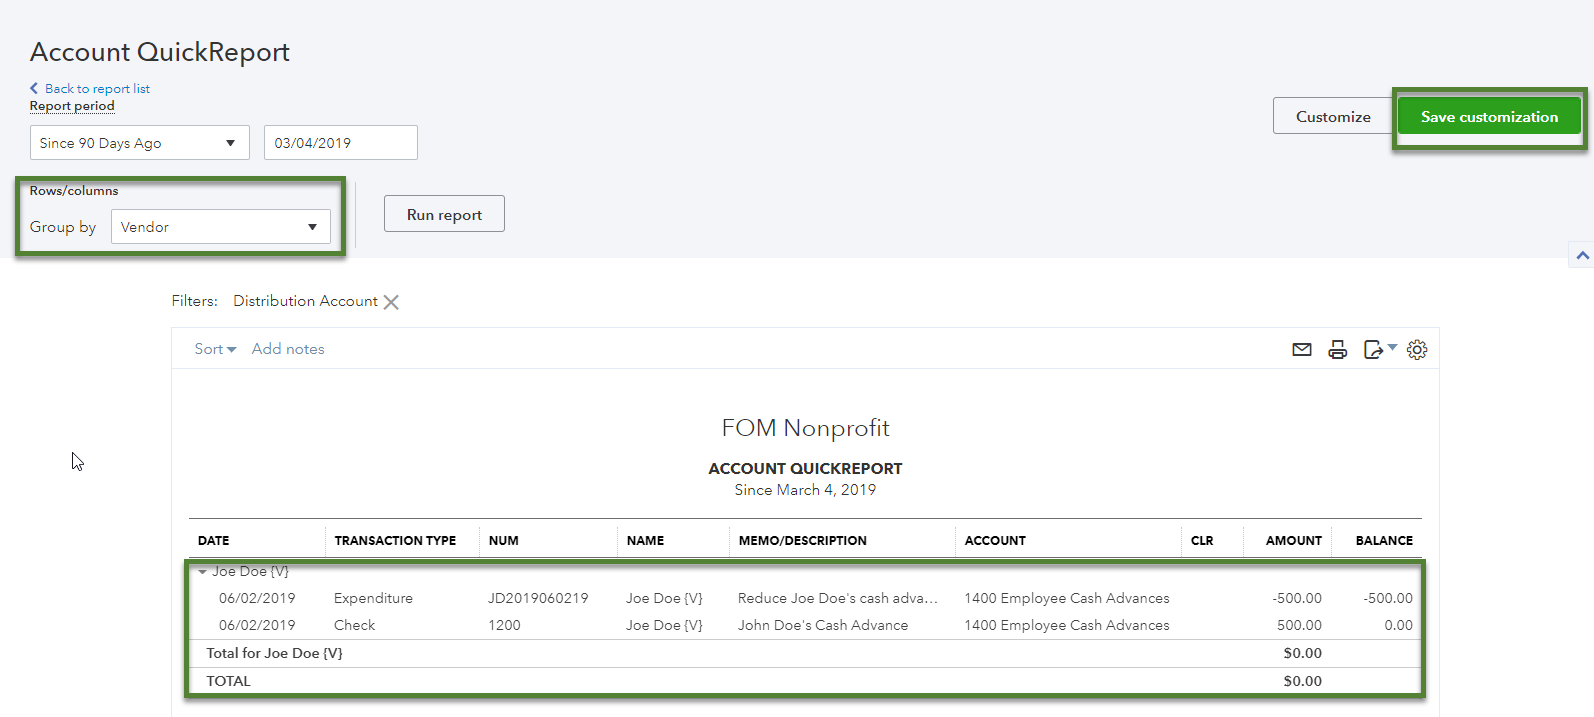Viewport: 1594px width, 717px height.
Task: Click the MEMO/DESCRIPTION column header
Action: click(x=803, y=541)
